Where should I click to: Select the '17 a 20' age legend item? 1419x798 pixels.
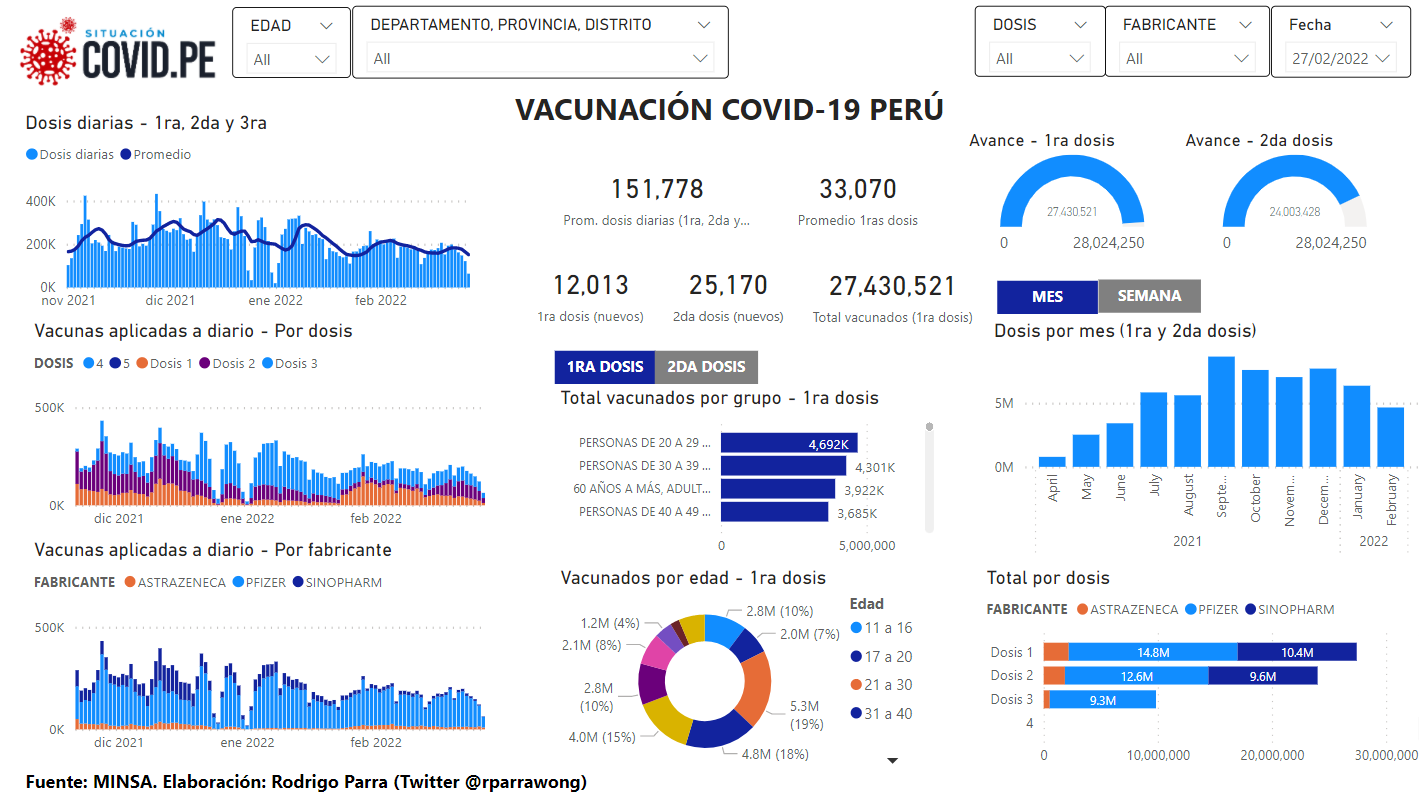[x=881, y=657]
